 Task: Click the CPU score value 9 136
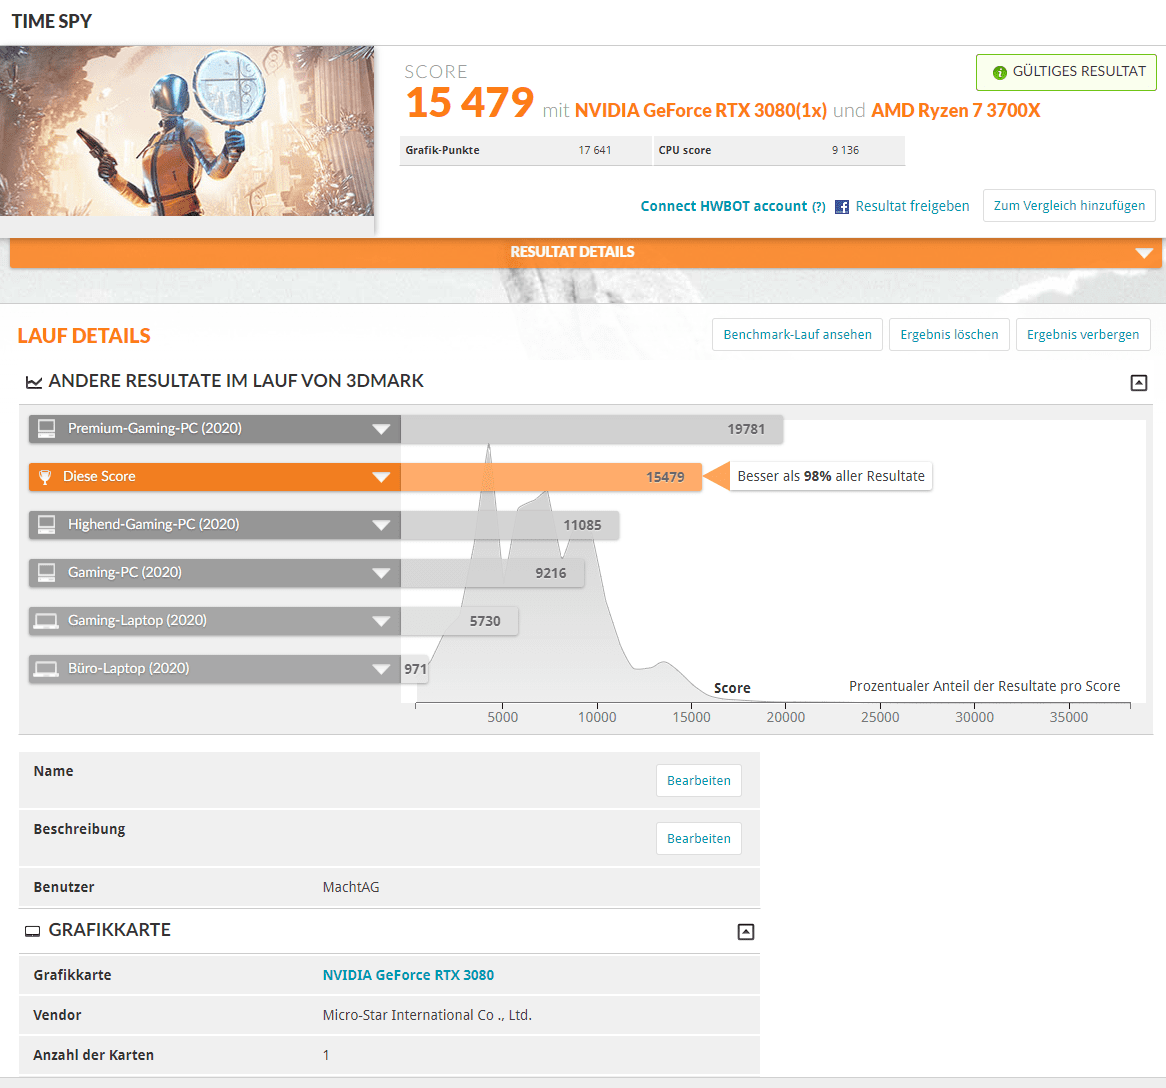pyautogui.click(x=845, y=150)
